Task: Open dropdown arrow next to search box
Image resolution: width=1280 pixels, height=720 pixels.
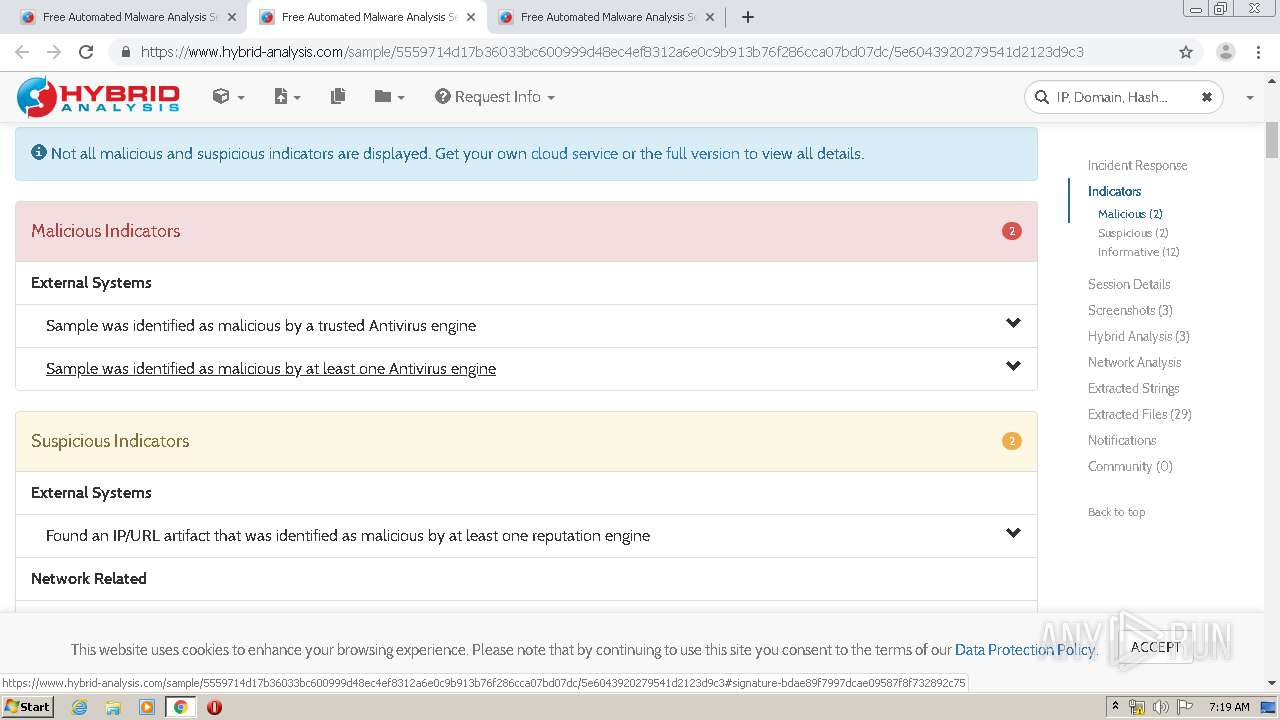Action: [x=1250, y=98]
